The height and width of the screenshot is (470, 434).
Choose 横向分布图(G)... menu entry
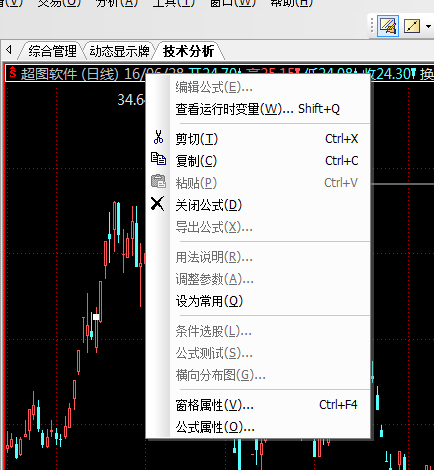(258, 375)
